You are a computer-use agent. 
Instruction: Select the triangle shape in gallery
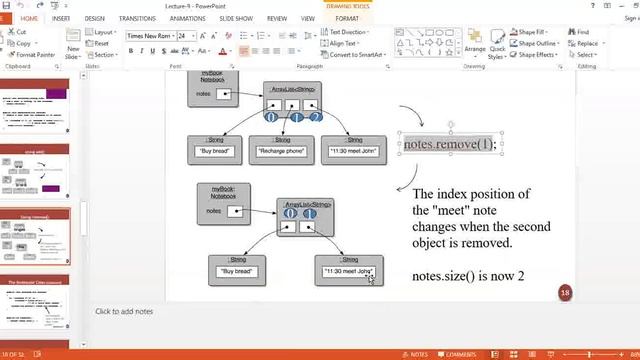[x=400, y=42]
